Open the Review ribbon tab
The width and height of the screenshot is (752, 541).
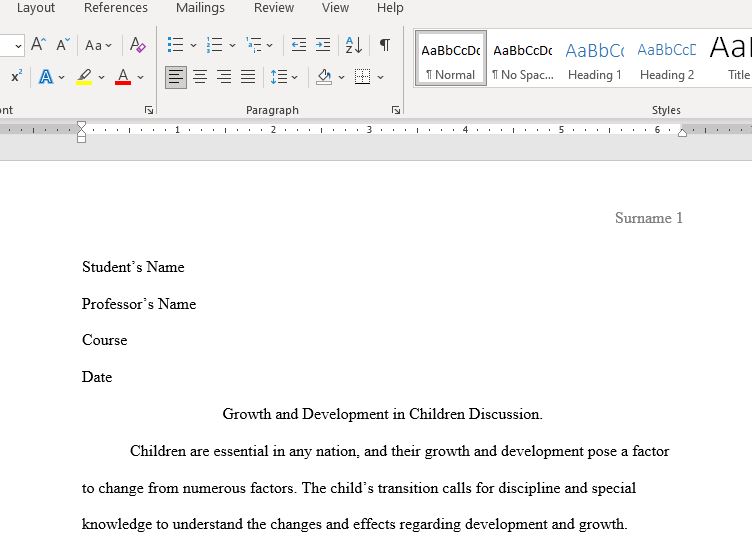(x=274, y=8)
